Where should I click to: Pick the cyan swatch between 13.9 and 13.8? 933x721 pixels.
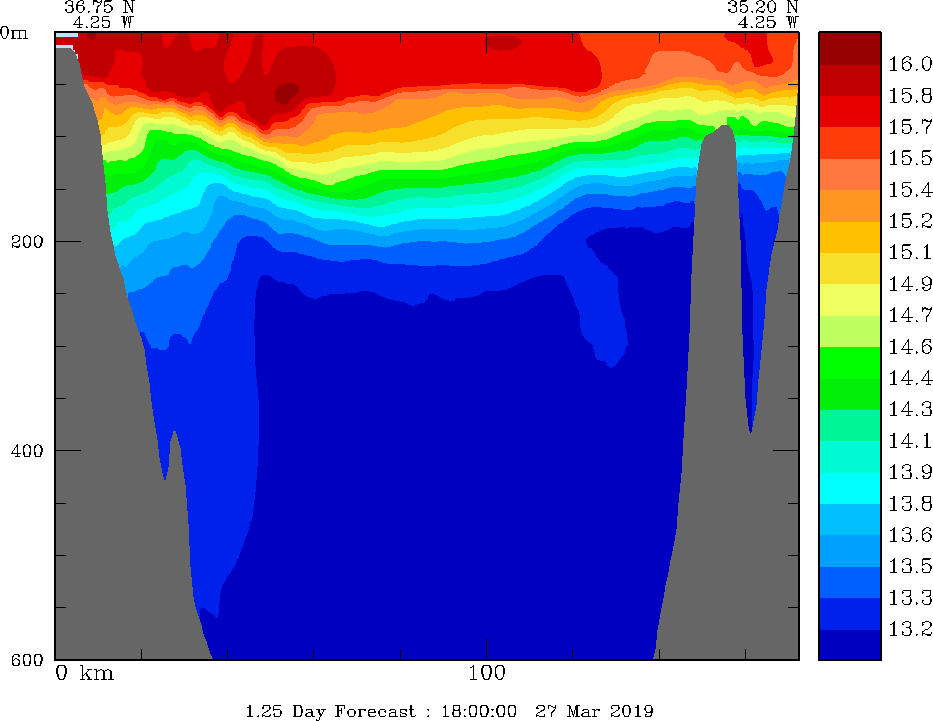[x=850, y=488]
